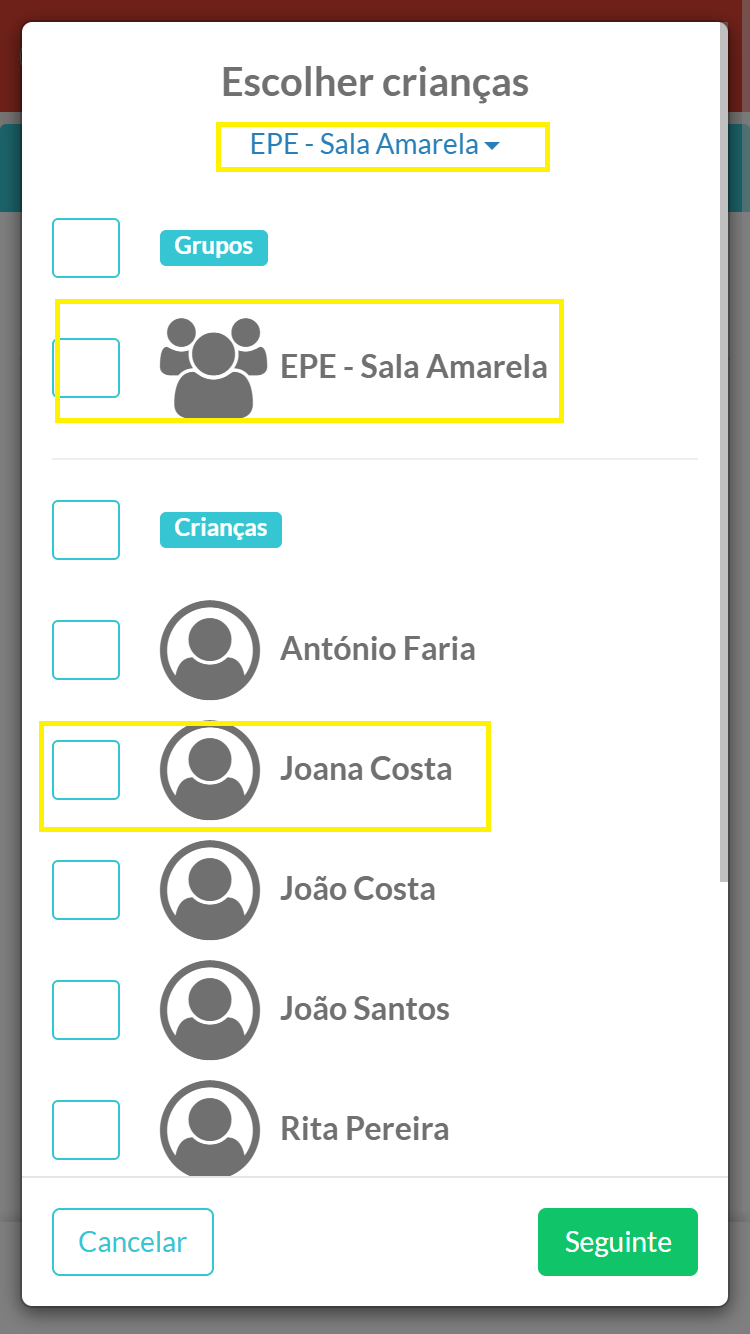Click the Cancelar button
Screen dimensions: 750x1334
tap(133, 1242)
